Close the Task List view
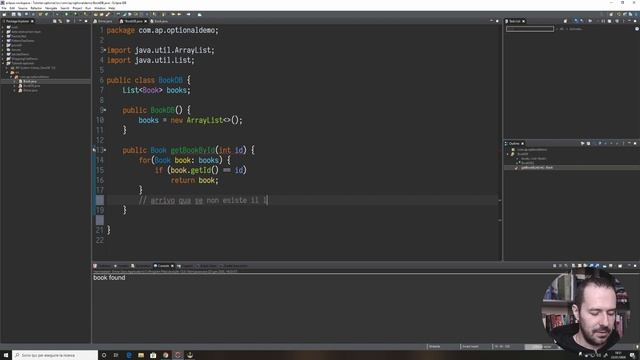 523,21
